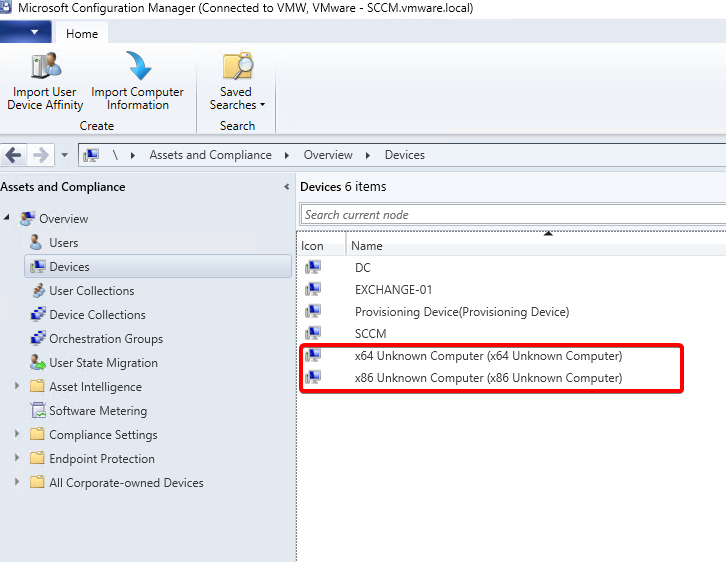Click the Search current node field
The image size is (726, 562).
coord(510,215)
